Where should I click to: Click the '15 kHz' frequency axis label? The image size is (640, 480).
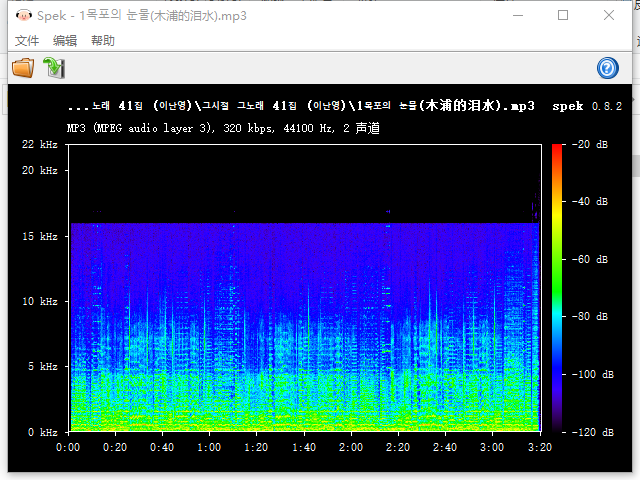coord(40,236)
